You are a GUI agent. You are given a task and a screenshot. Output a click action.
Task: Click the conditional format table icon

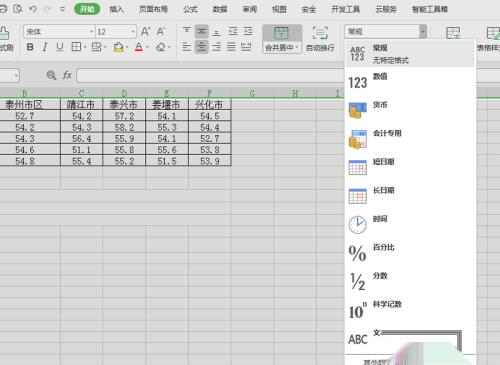point(453,33)
